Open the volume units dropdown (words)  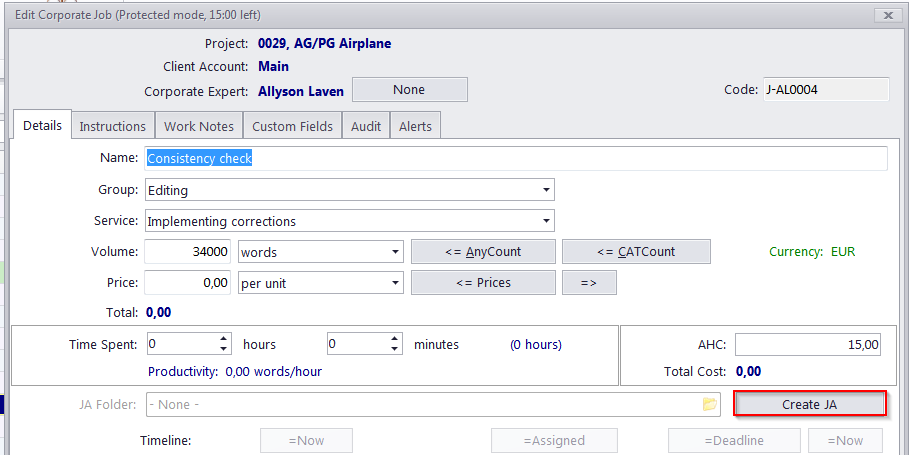(395, 252)
